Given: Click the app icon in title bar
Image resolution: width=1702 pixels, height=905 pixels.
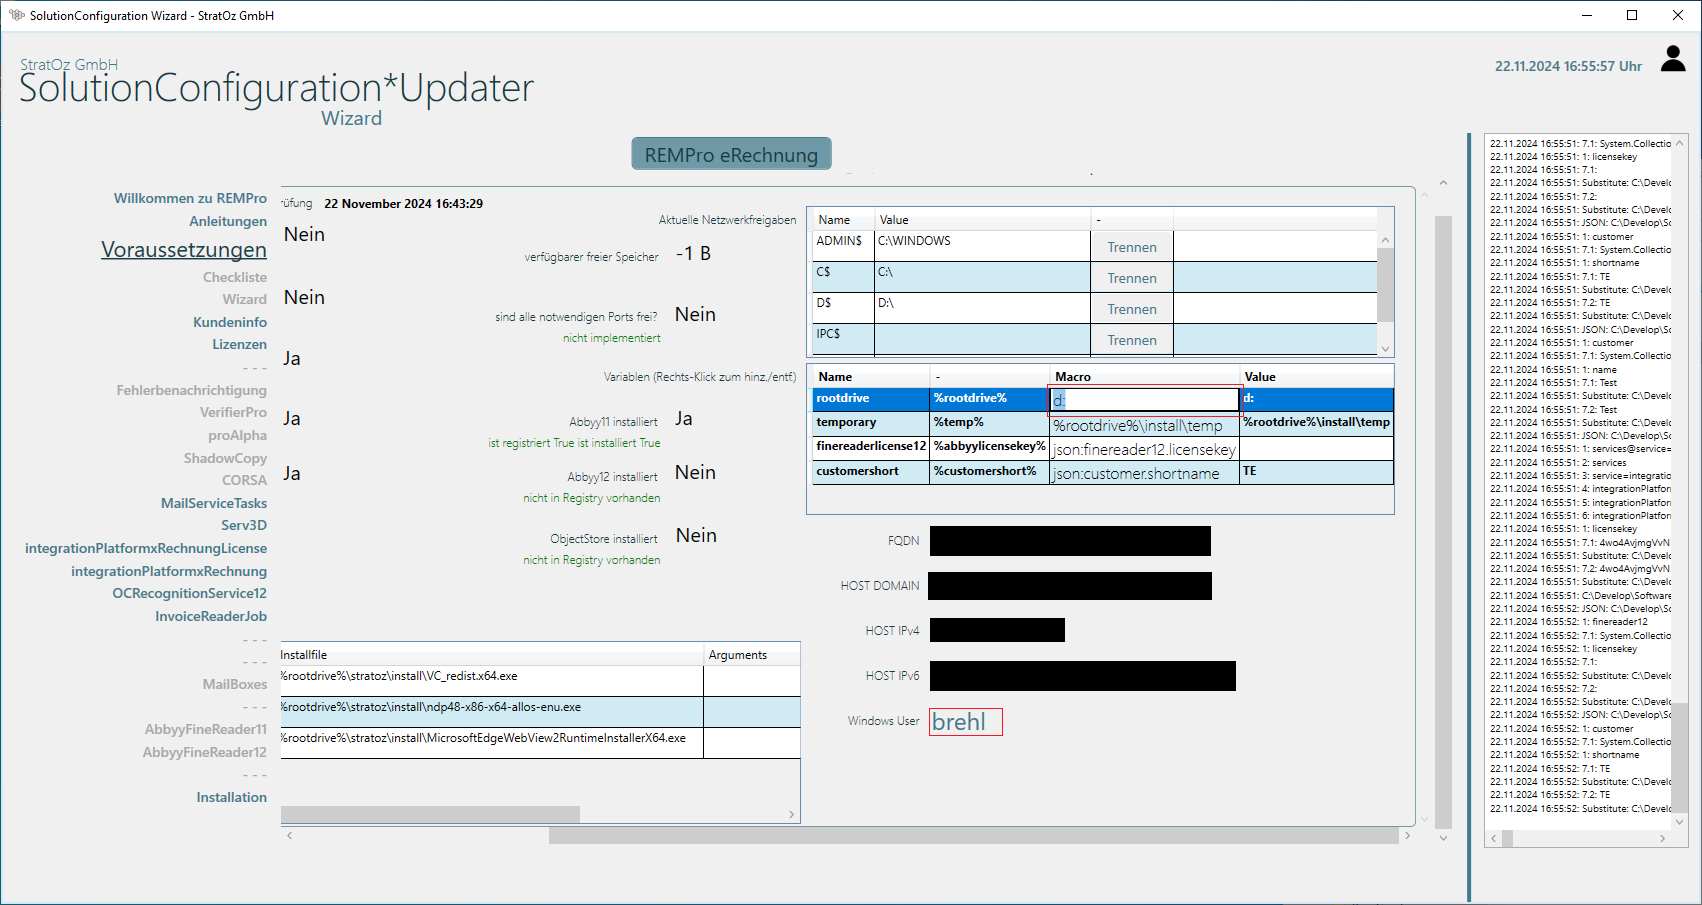Looking at the screenshot, I should click(16, 15).
